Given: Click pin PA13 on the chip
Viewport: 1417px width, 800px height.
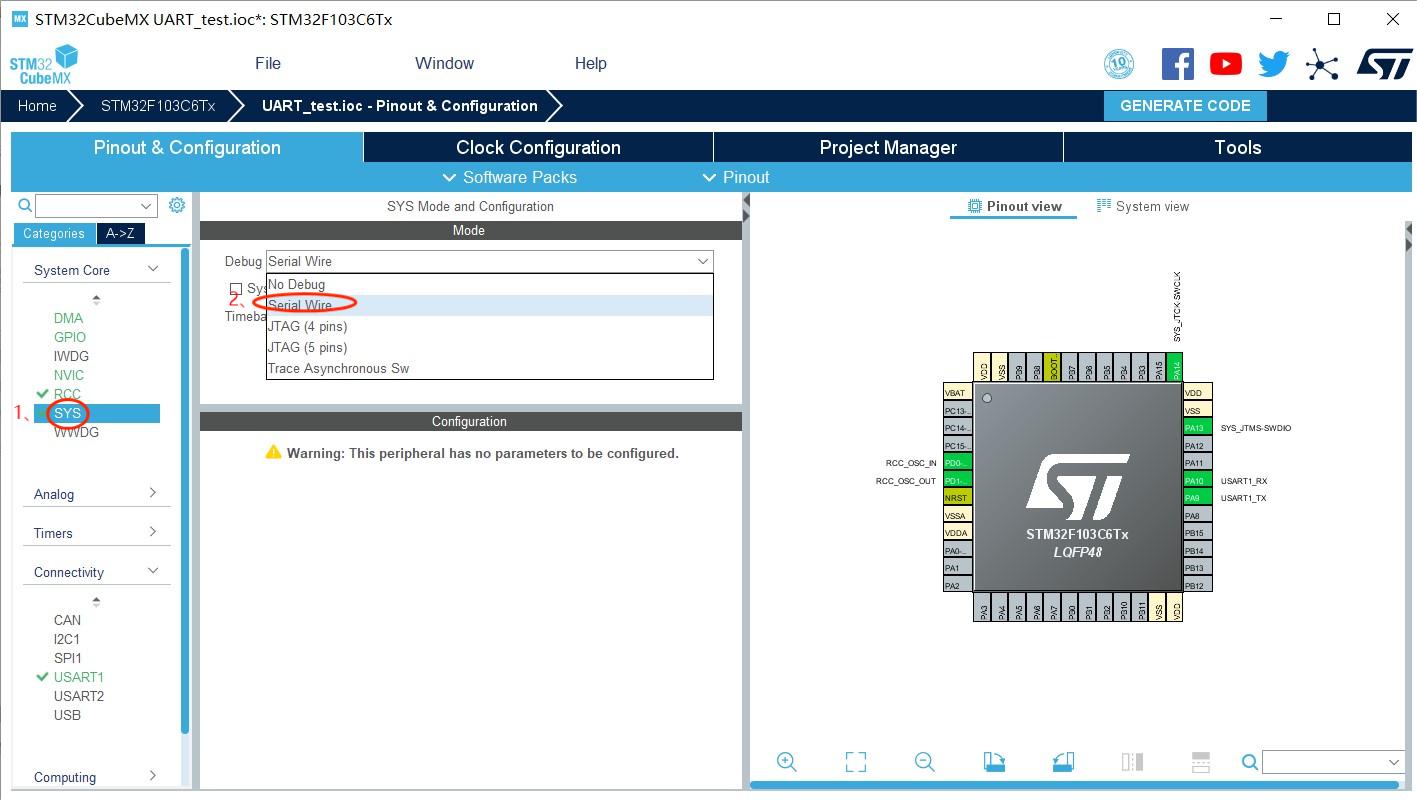Looking at the screenshot, I should click(x=1197, y=428).
